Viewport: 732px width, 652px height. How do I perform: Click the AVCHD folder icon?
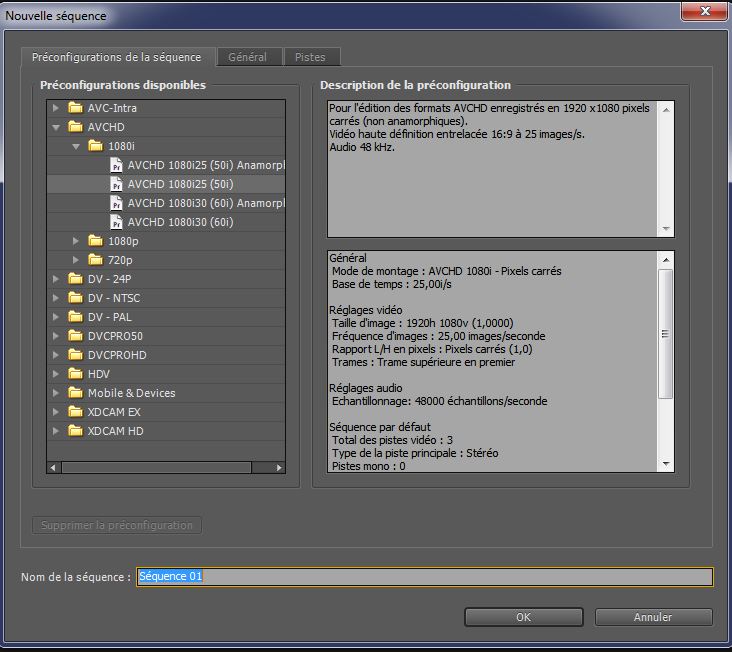[x=75, y=127]
